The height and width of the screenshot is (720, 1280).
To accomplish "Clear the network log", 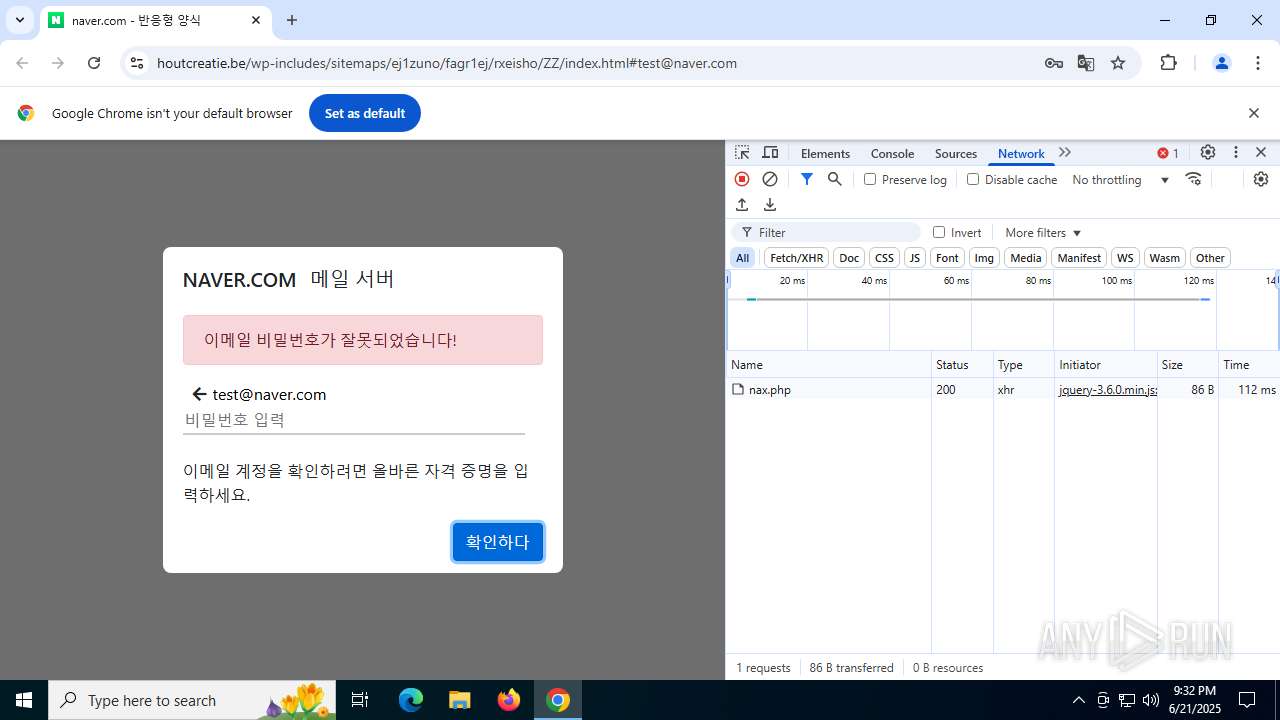I will click(770, 179).
